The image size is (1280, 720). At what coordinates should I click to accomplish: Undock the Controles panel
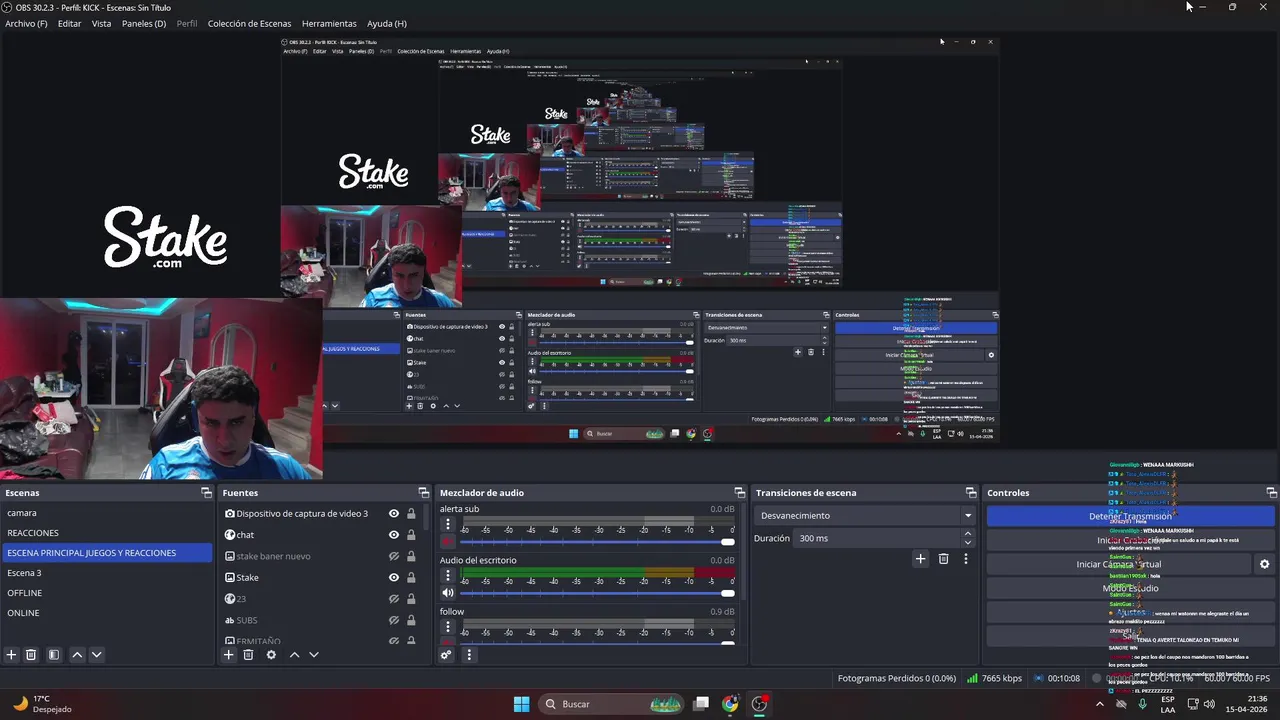(1271, 493)
